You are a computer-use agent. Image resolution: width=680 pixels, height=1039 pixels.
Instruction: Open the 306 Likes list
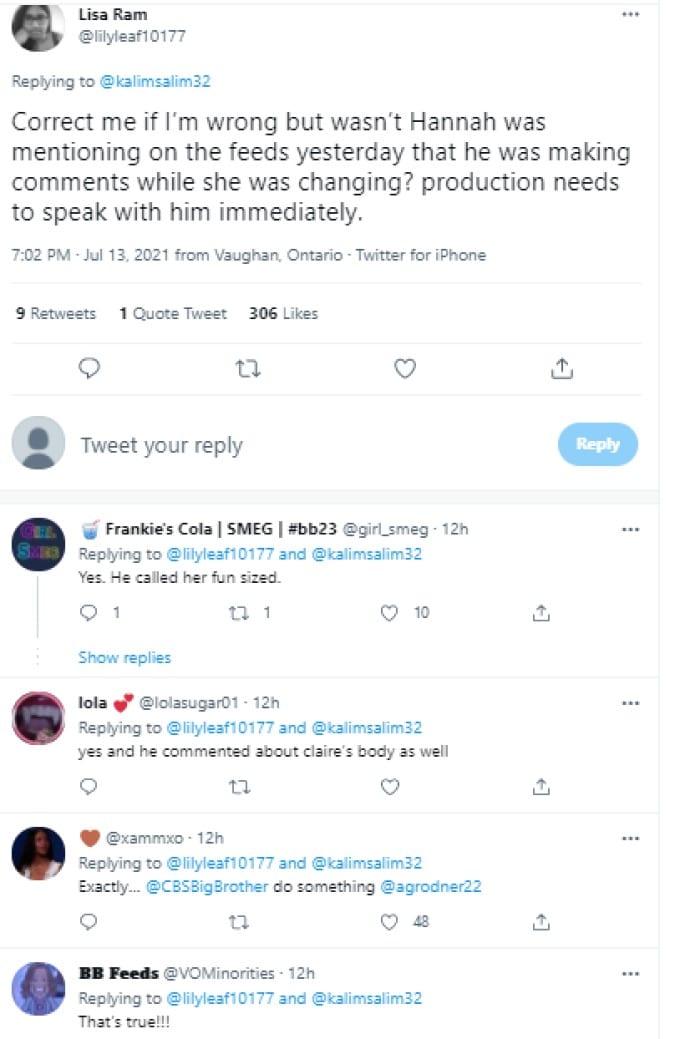click(283, 313)
